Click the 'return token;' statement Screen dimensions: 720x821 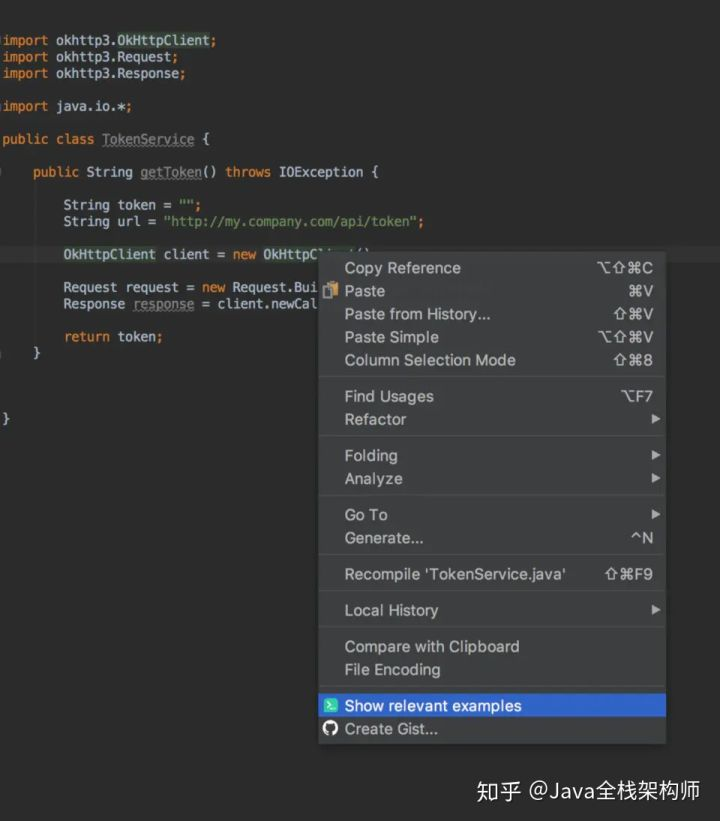pos(113,337)
